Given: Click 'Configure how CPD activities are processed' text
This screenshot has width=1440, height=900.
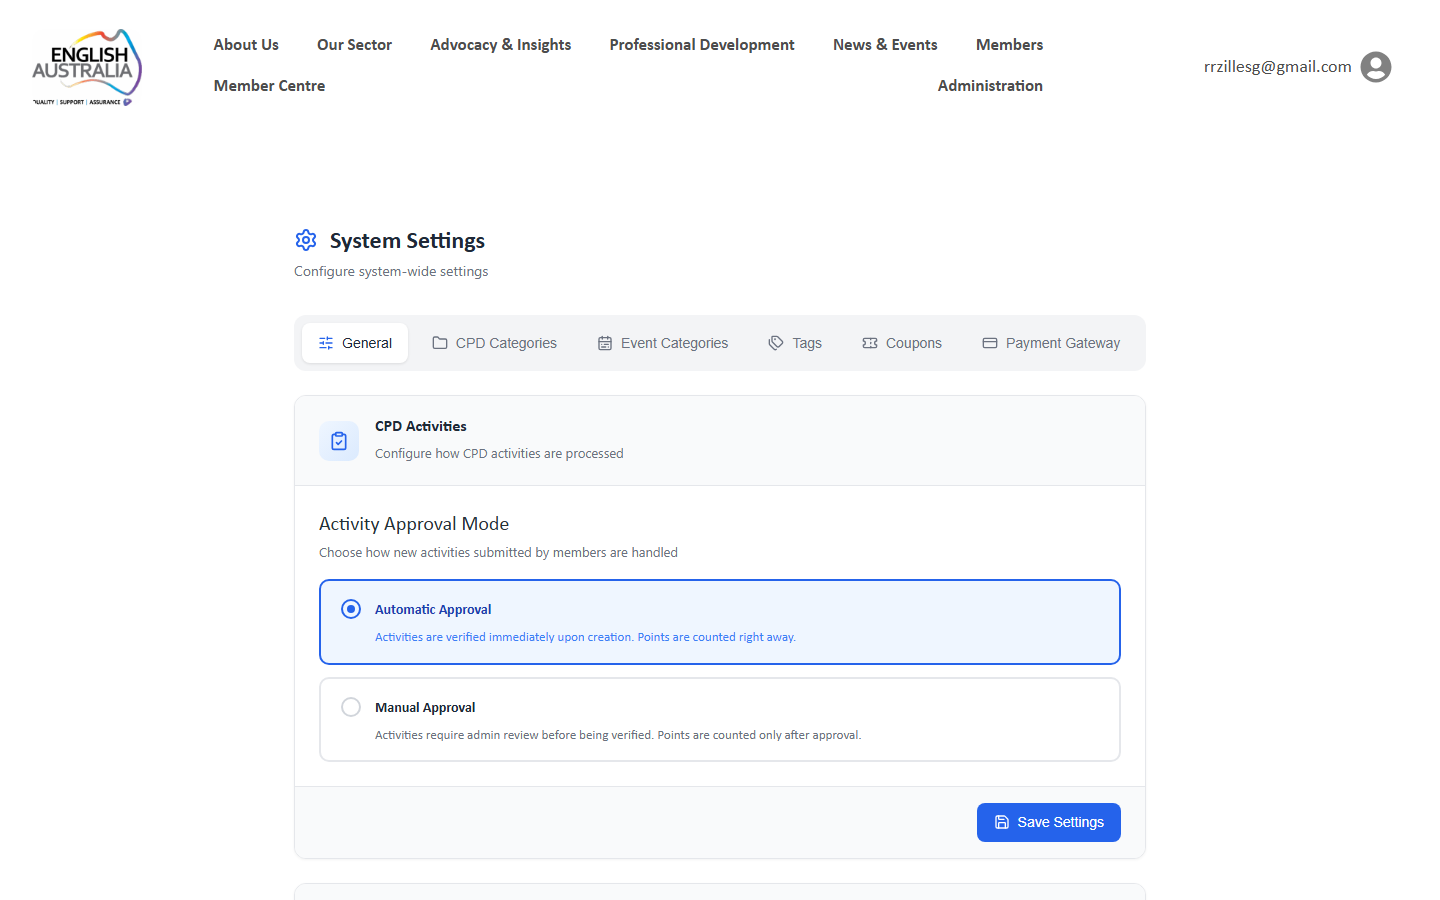Looking at the screenshot, I should 499,453.
